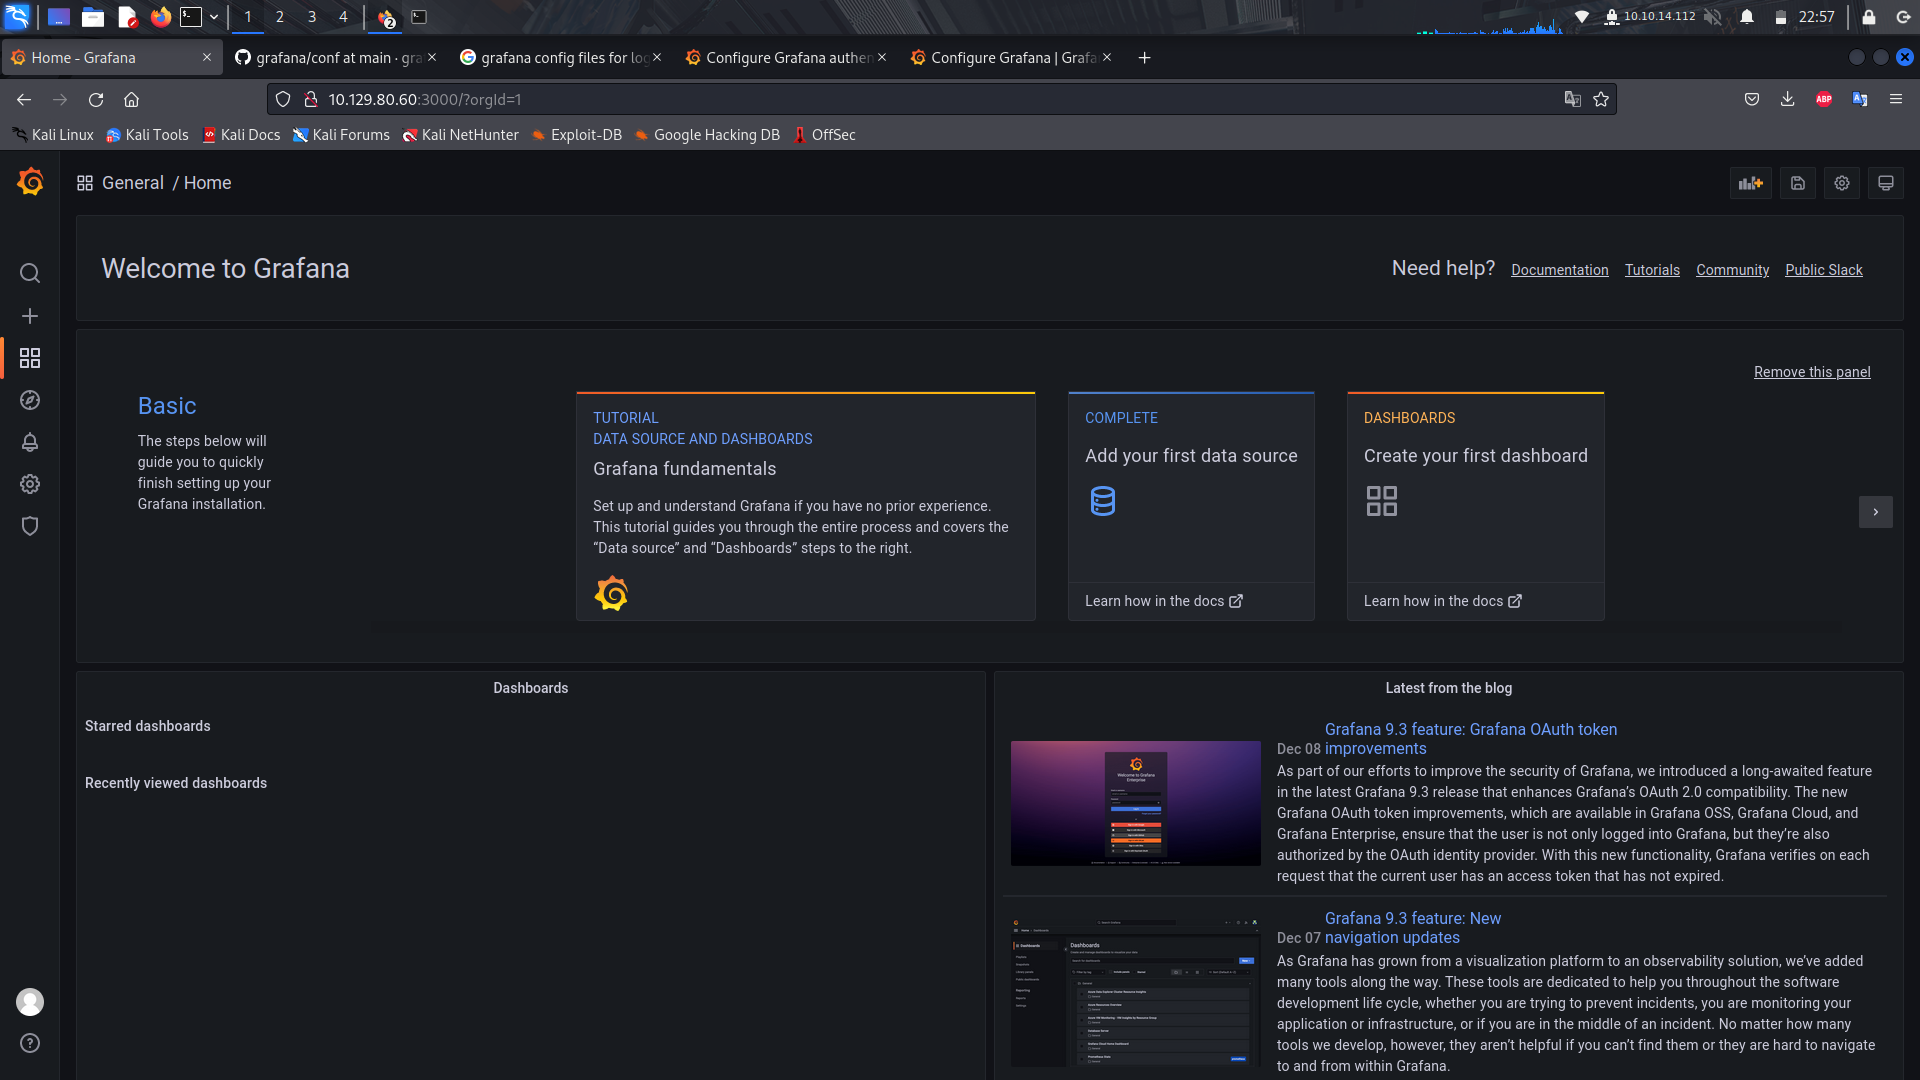The width and height of the screenshot is (1920, 1080).
Task: Click the Remove this panel link
Action: pyautogui.click(x=1811, y=372)
